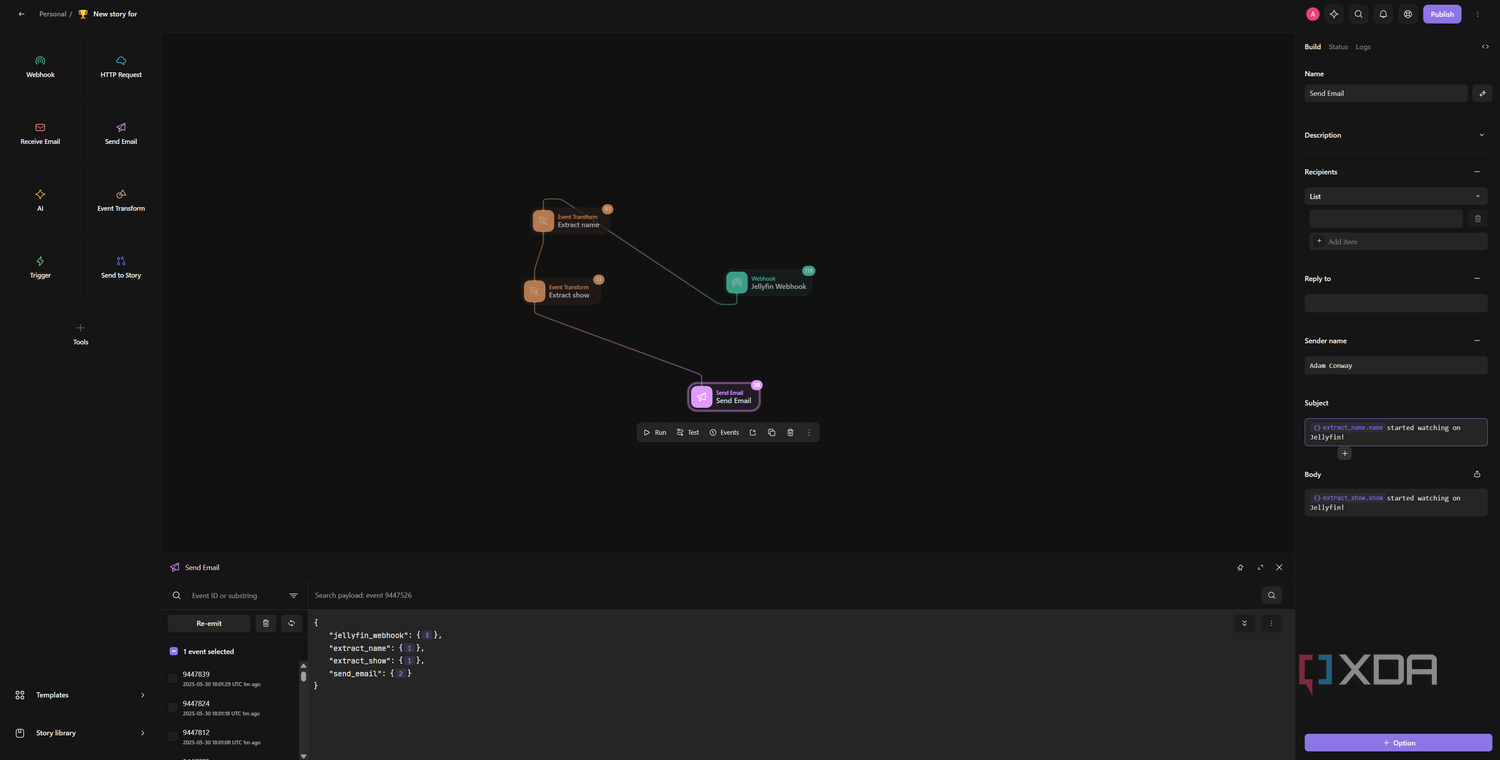Viewport: 1500px width, 760px height.
Task: Collapse the Recipients section
Action: [1477, 172]
